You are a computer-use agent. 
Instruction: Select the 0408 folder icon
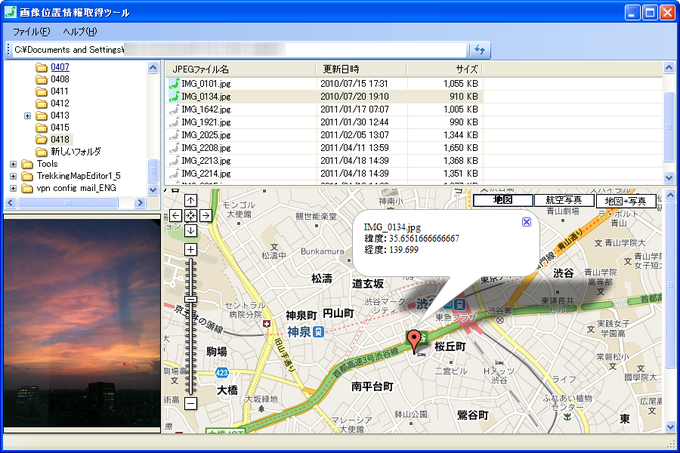pos(41,79)
